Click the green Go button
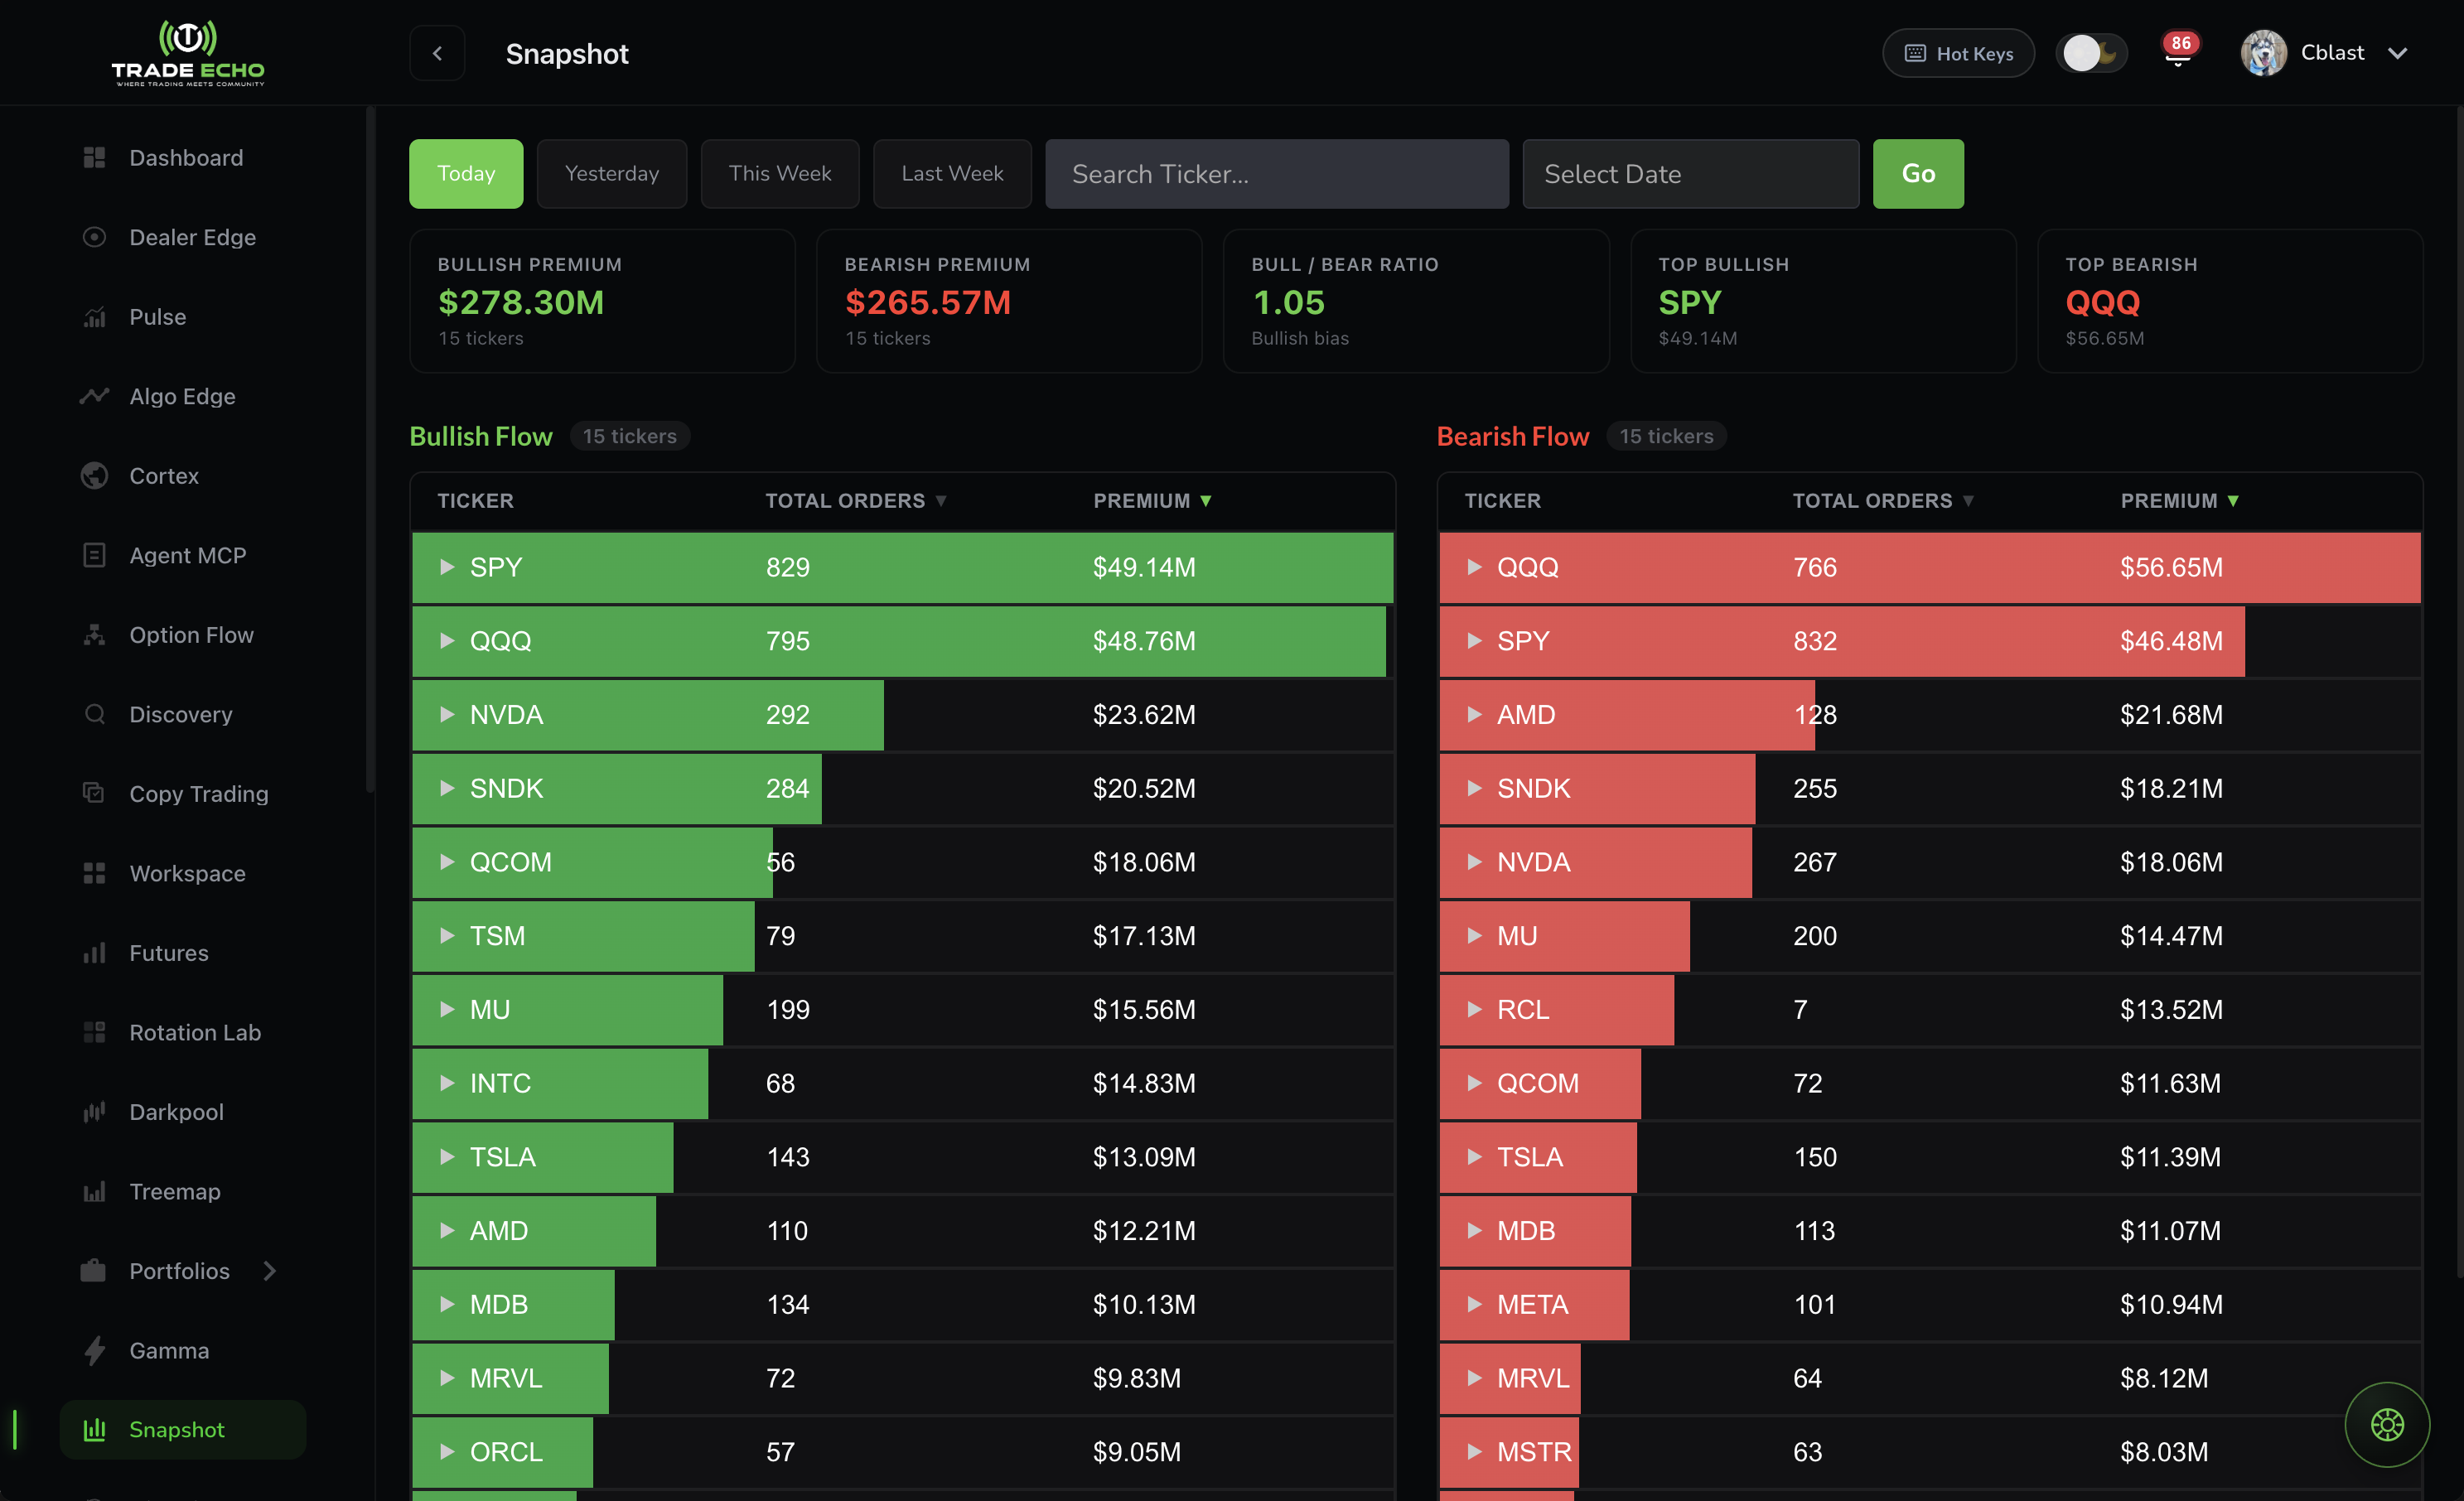Screen dimensions: 2464x1501 pos(1918,174)
